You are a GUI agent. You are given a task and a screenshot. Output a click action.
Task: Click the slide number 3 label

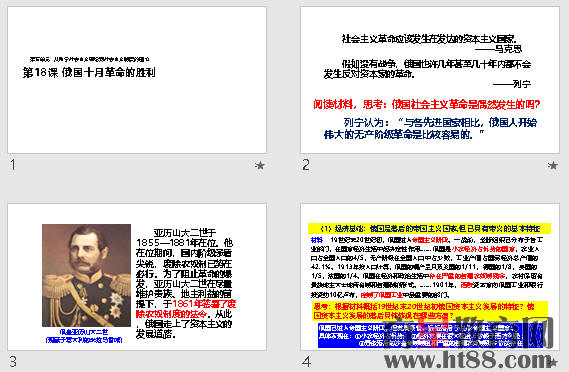pos(13,361)
